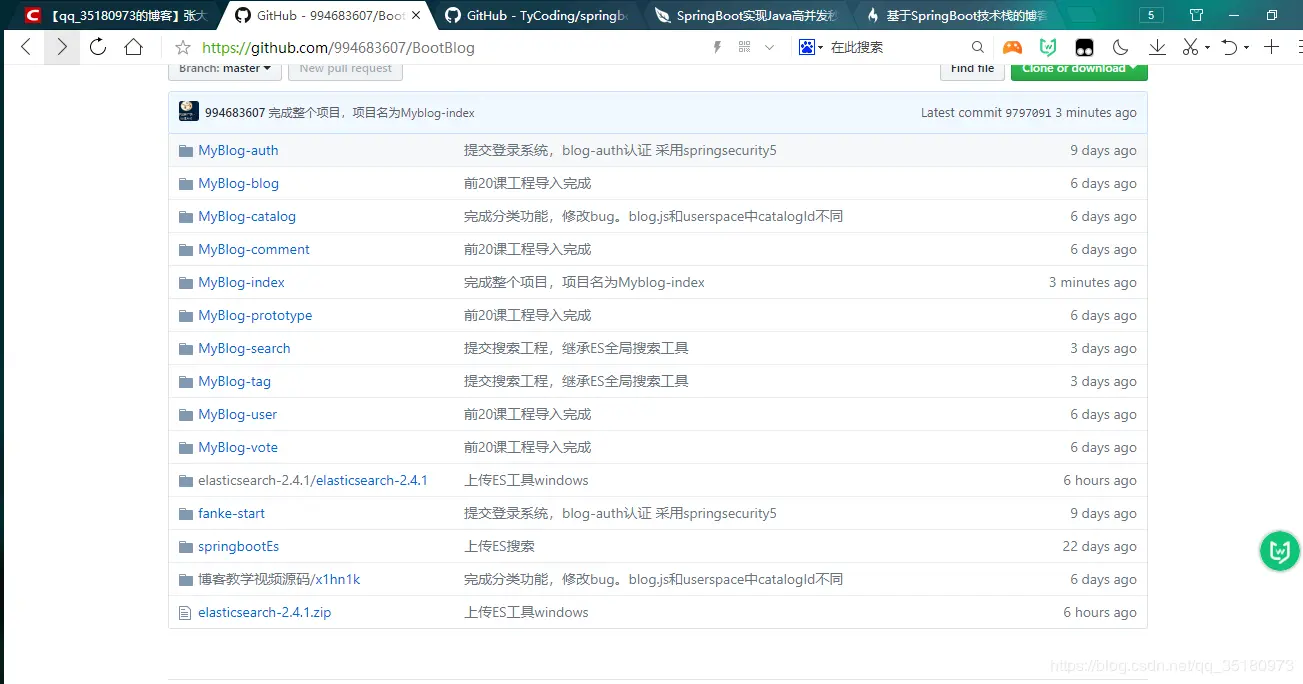The image size is (1303, 684).
Task: Open the MyBlog-index folder
Action: click(241, 282)
